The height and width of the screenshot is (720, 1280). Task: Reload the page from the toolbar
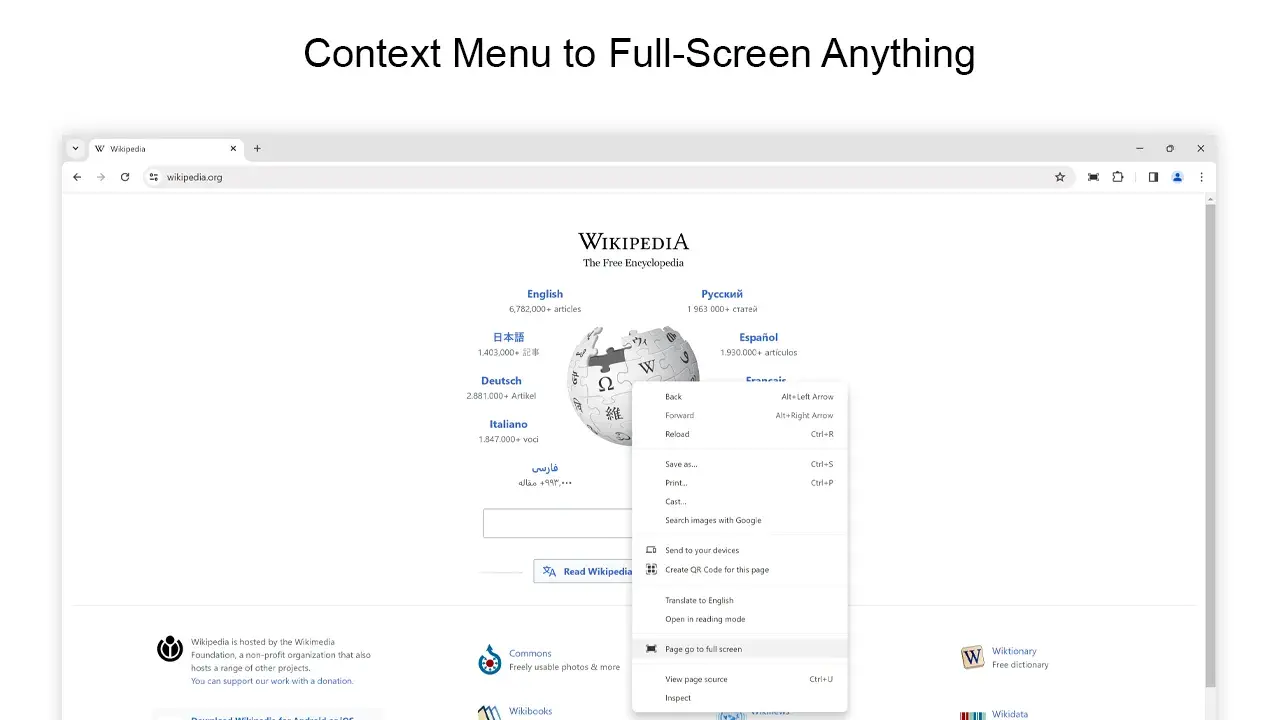[x=125, y=177]
